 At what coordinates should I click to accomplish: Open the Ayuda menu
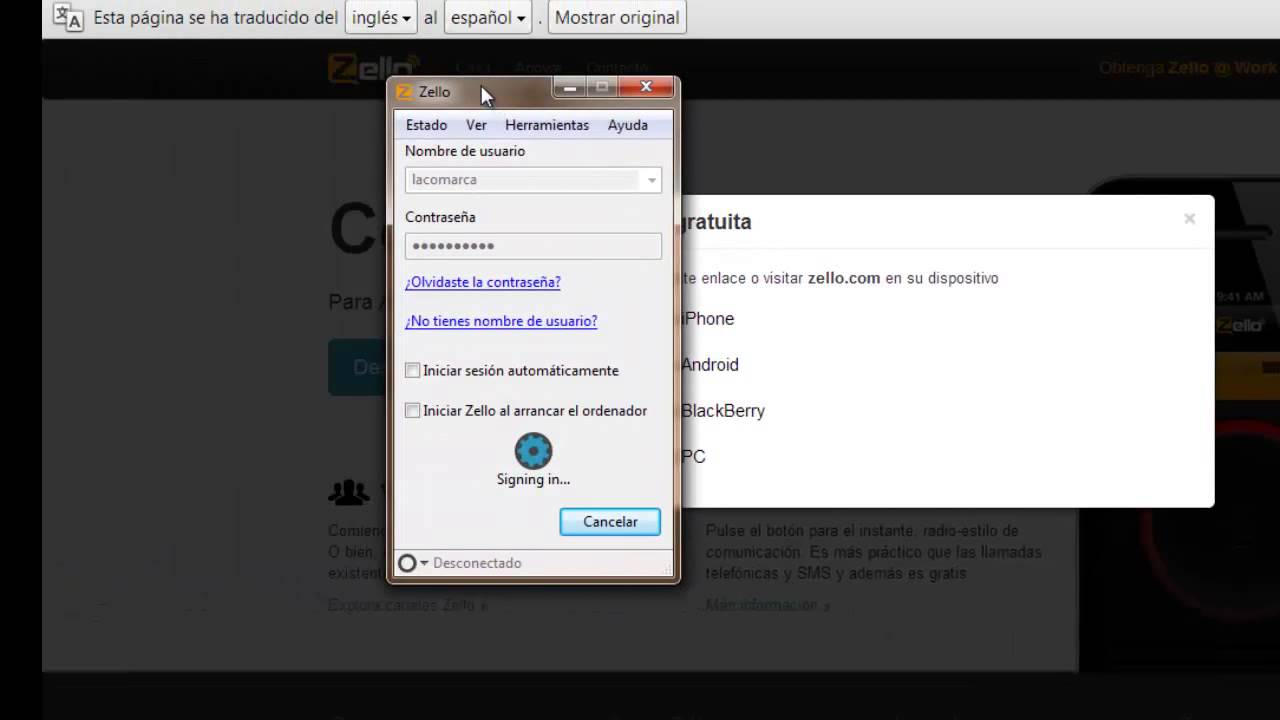click(628, 125)
